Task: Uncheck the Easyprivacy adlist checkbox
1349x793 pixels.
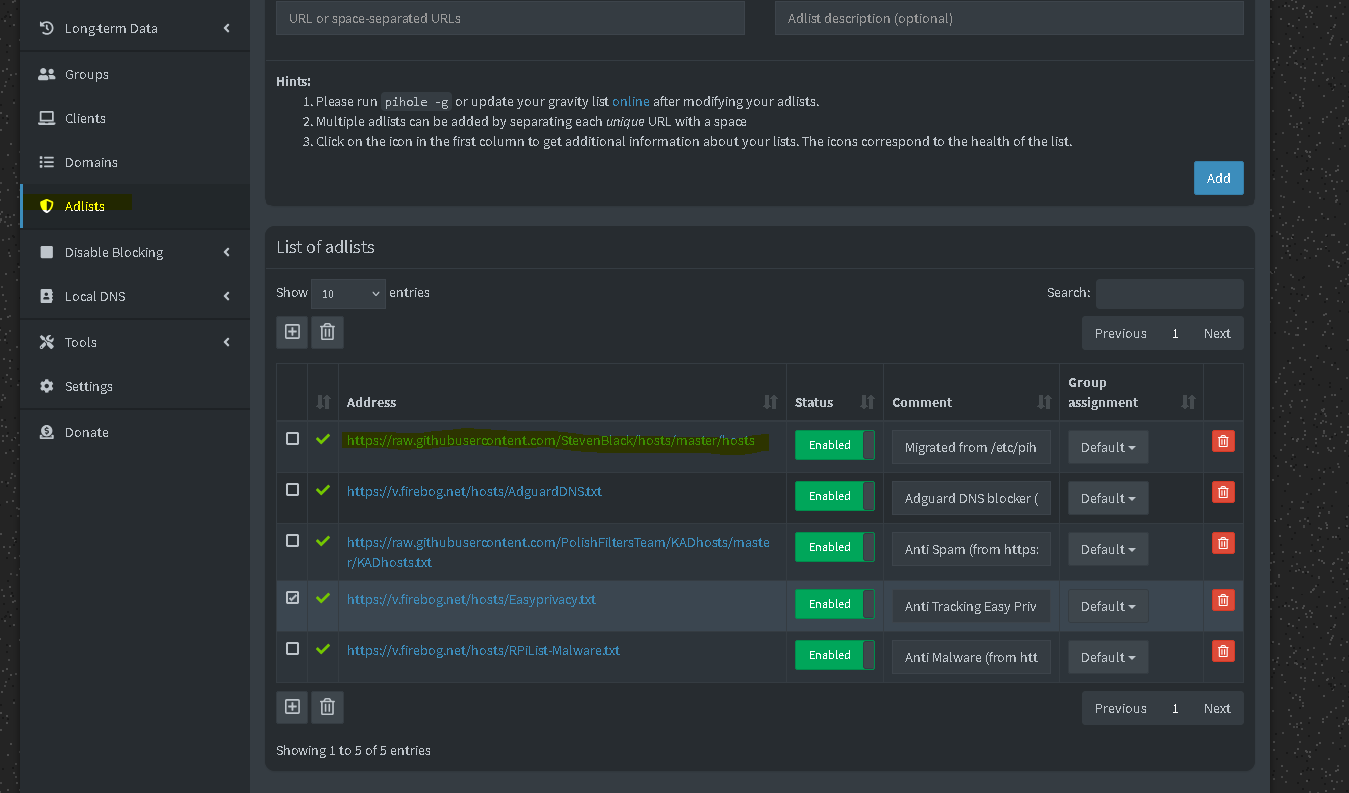Action: coord(292,598)
